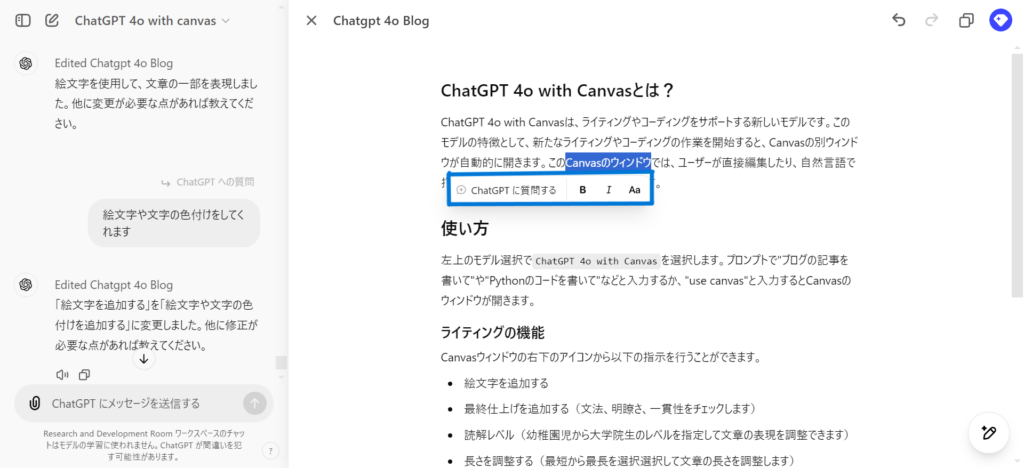Click 'ChatGPT に質問する' in the floating toolbar
The image size is (1024, 468).
pos(506,189)
